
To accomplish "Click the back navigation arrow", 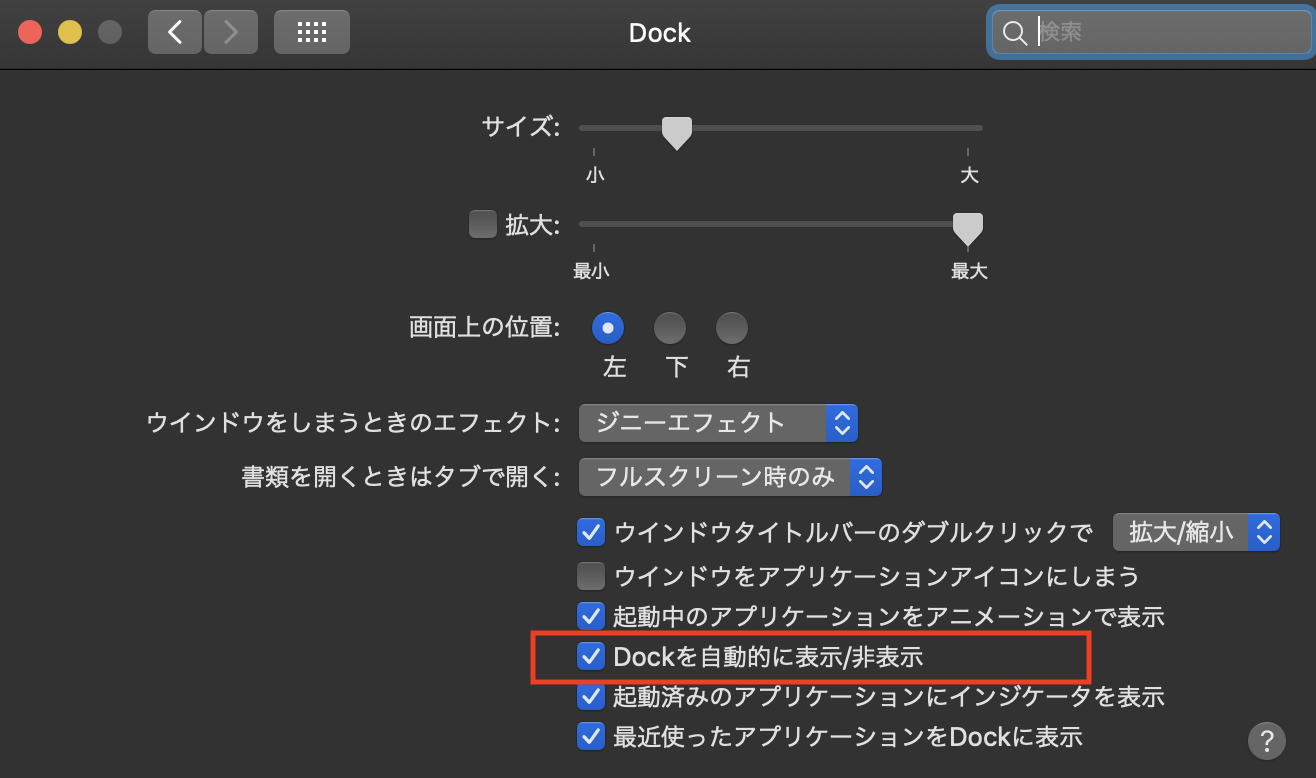I will pyautogui.click(x=174, y=32).
